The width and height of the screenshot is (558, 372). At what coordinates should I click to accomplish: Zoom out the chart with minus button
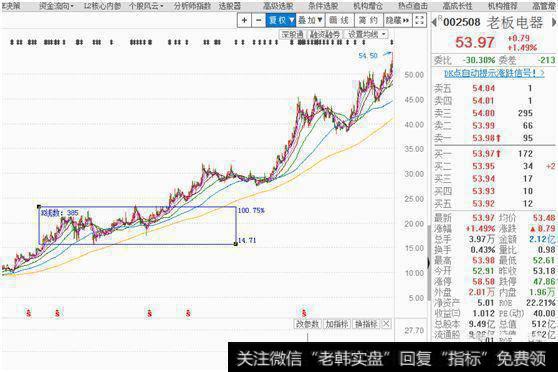(x=259, y=21)
